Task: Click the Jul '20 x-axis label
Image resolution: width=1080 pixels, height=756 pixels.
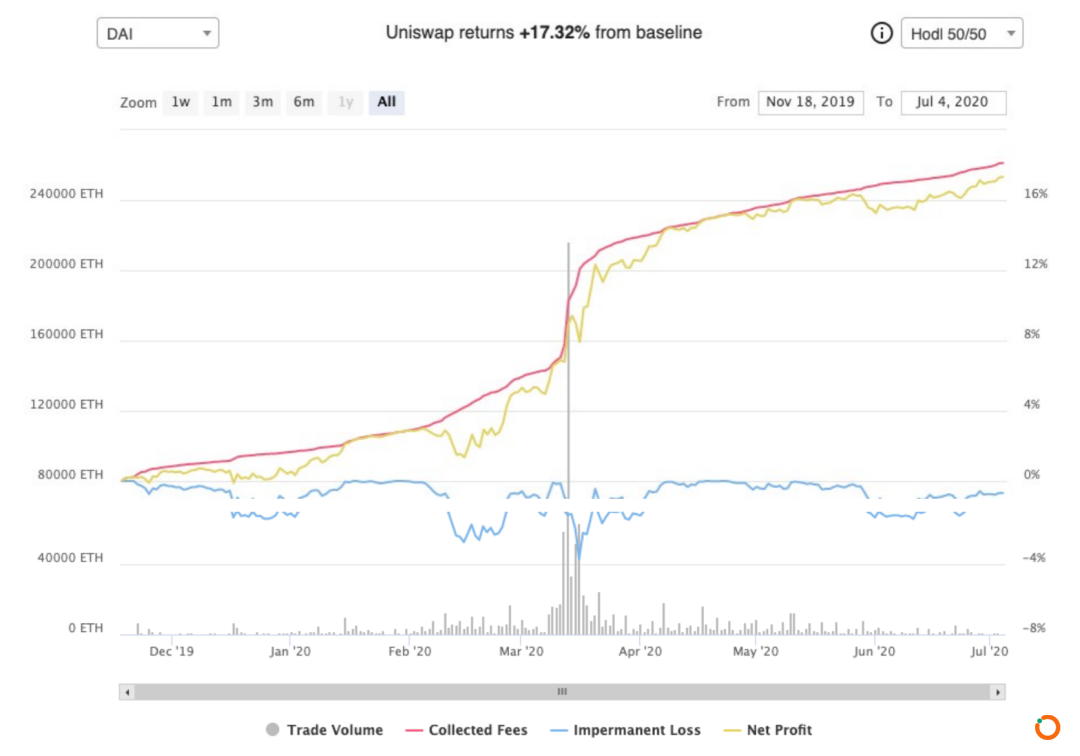Action: pos(989,651)
